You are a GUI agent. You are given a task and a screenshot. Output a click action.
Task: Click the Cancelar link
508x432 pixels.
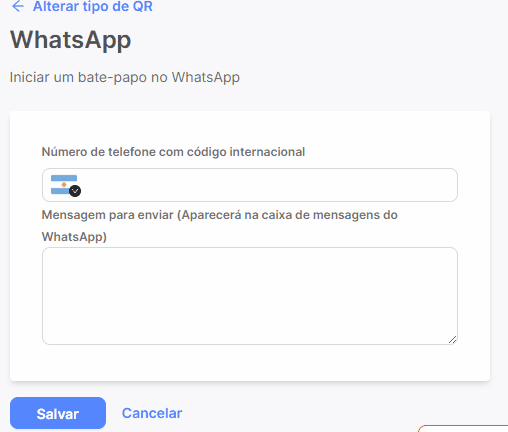(x=152, y=413)
